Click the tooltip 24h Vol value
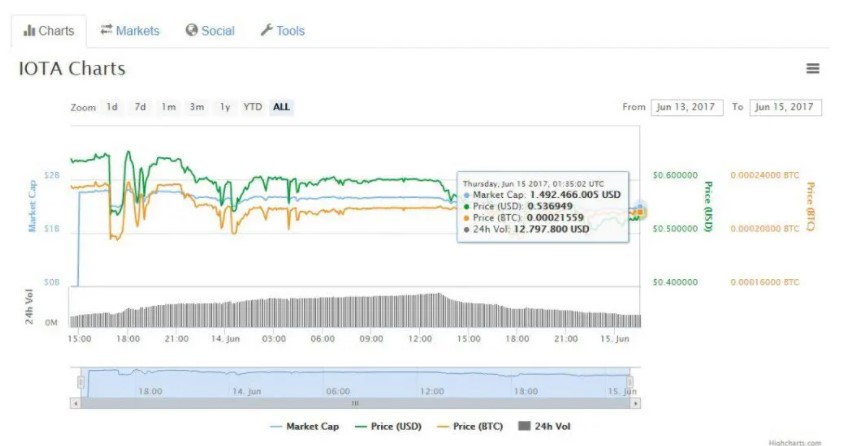Viewport: 854px width, 446px height. point(551,229)
